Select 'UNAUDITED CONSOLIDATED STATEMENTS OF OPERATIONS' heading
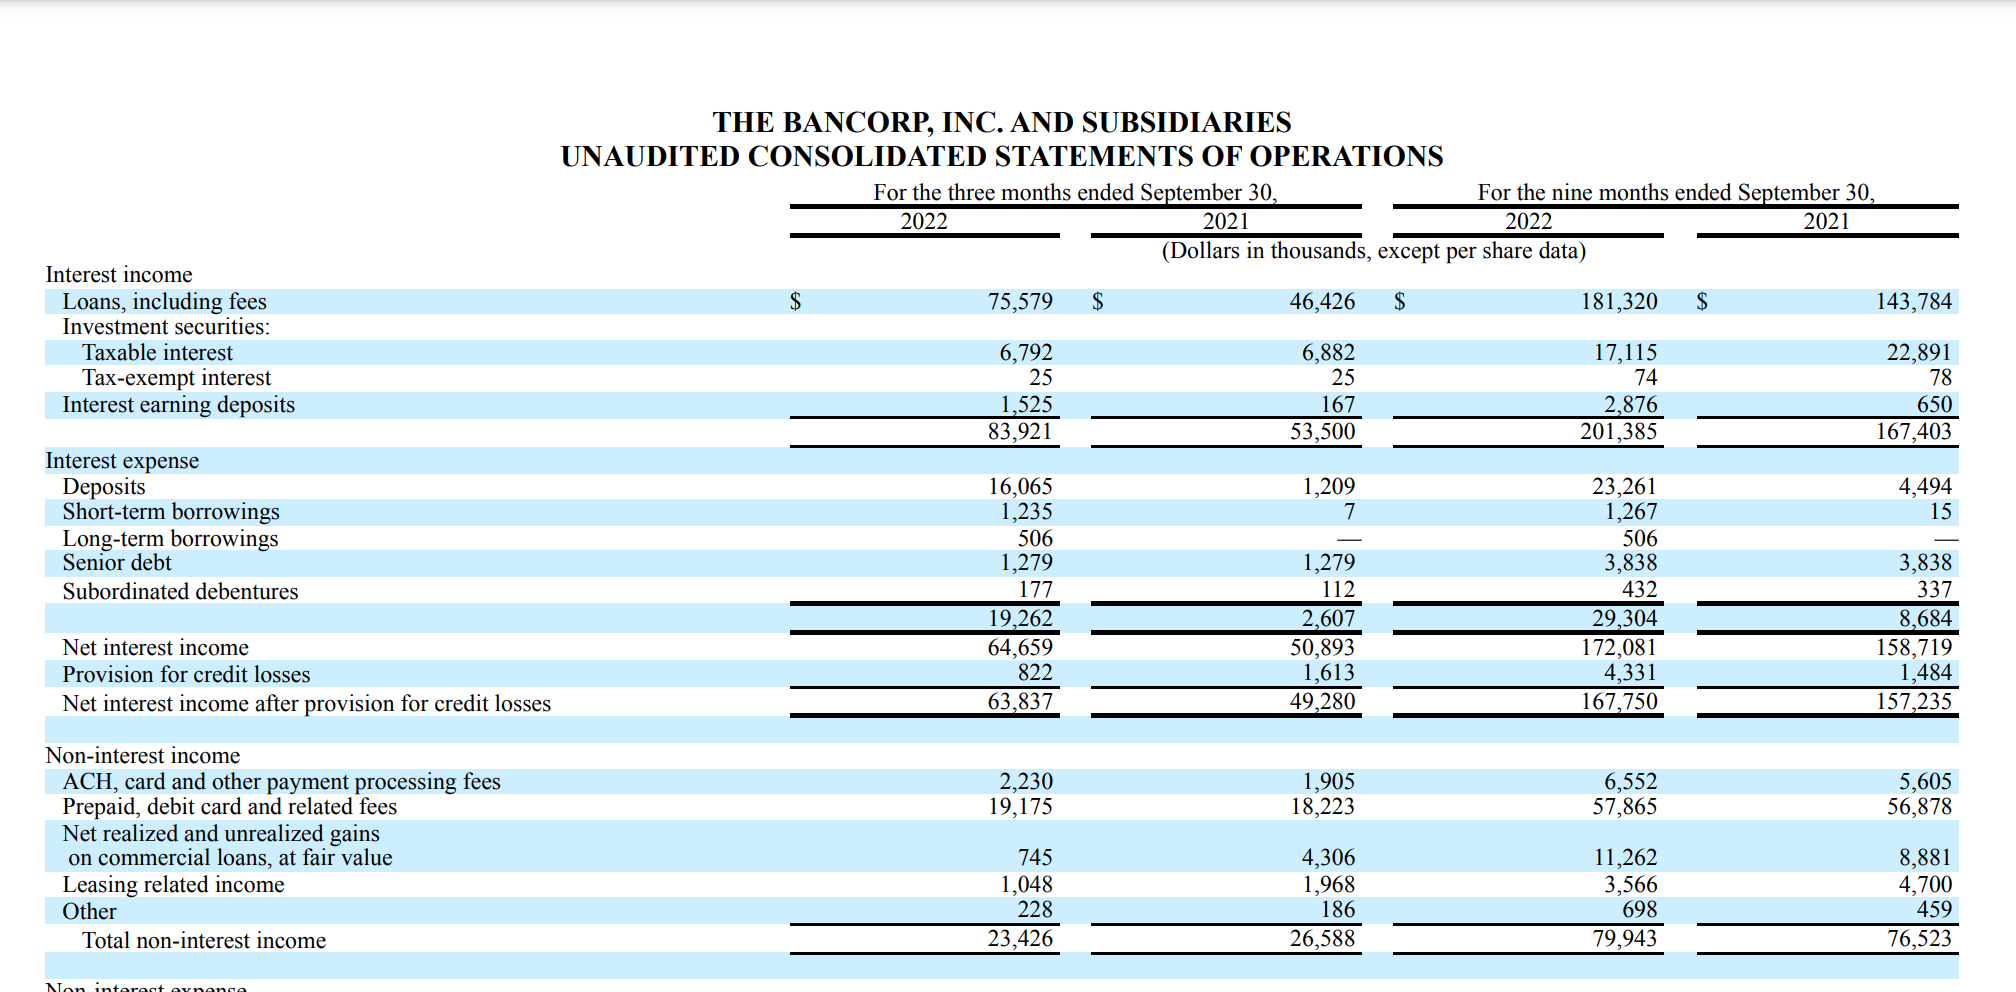Viewport: 2016px width, 992px height. pos(1001,156)
